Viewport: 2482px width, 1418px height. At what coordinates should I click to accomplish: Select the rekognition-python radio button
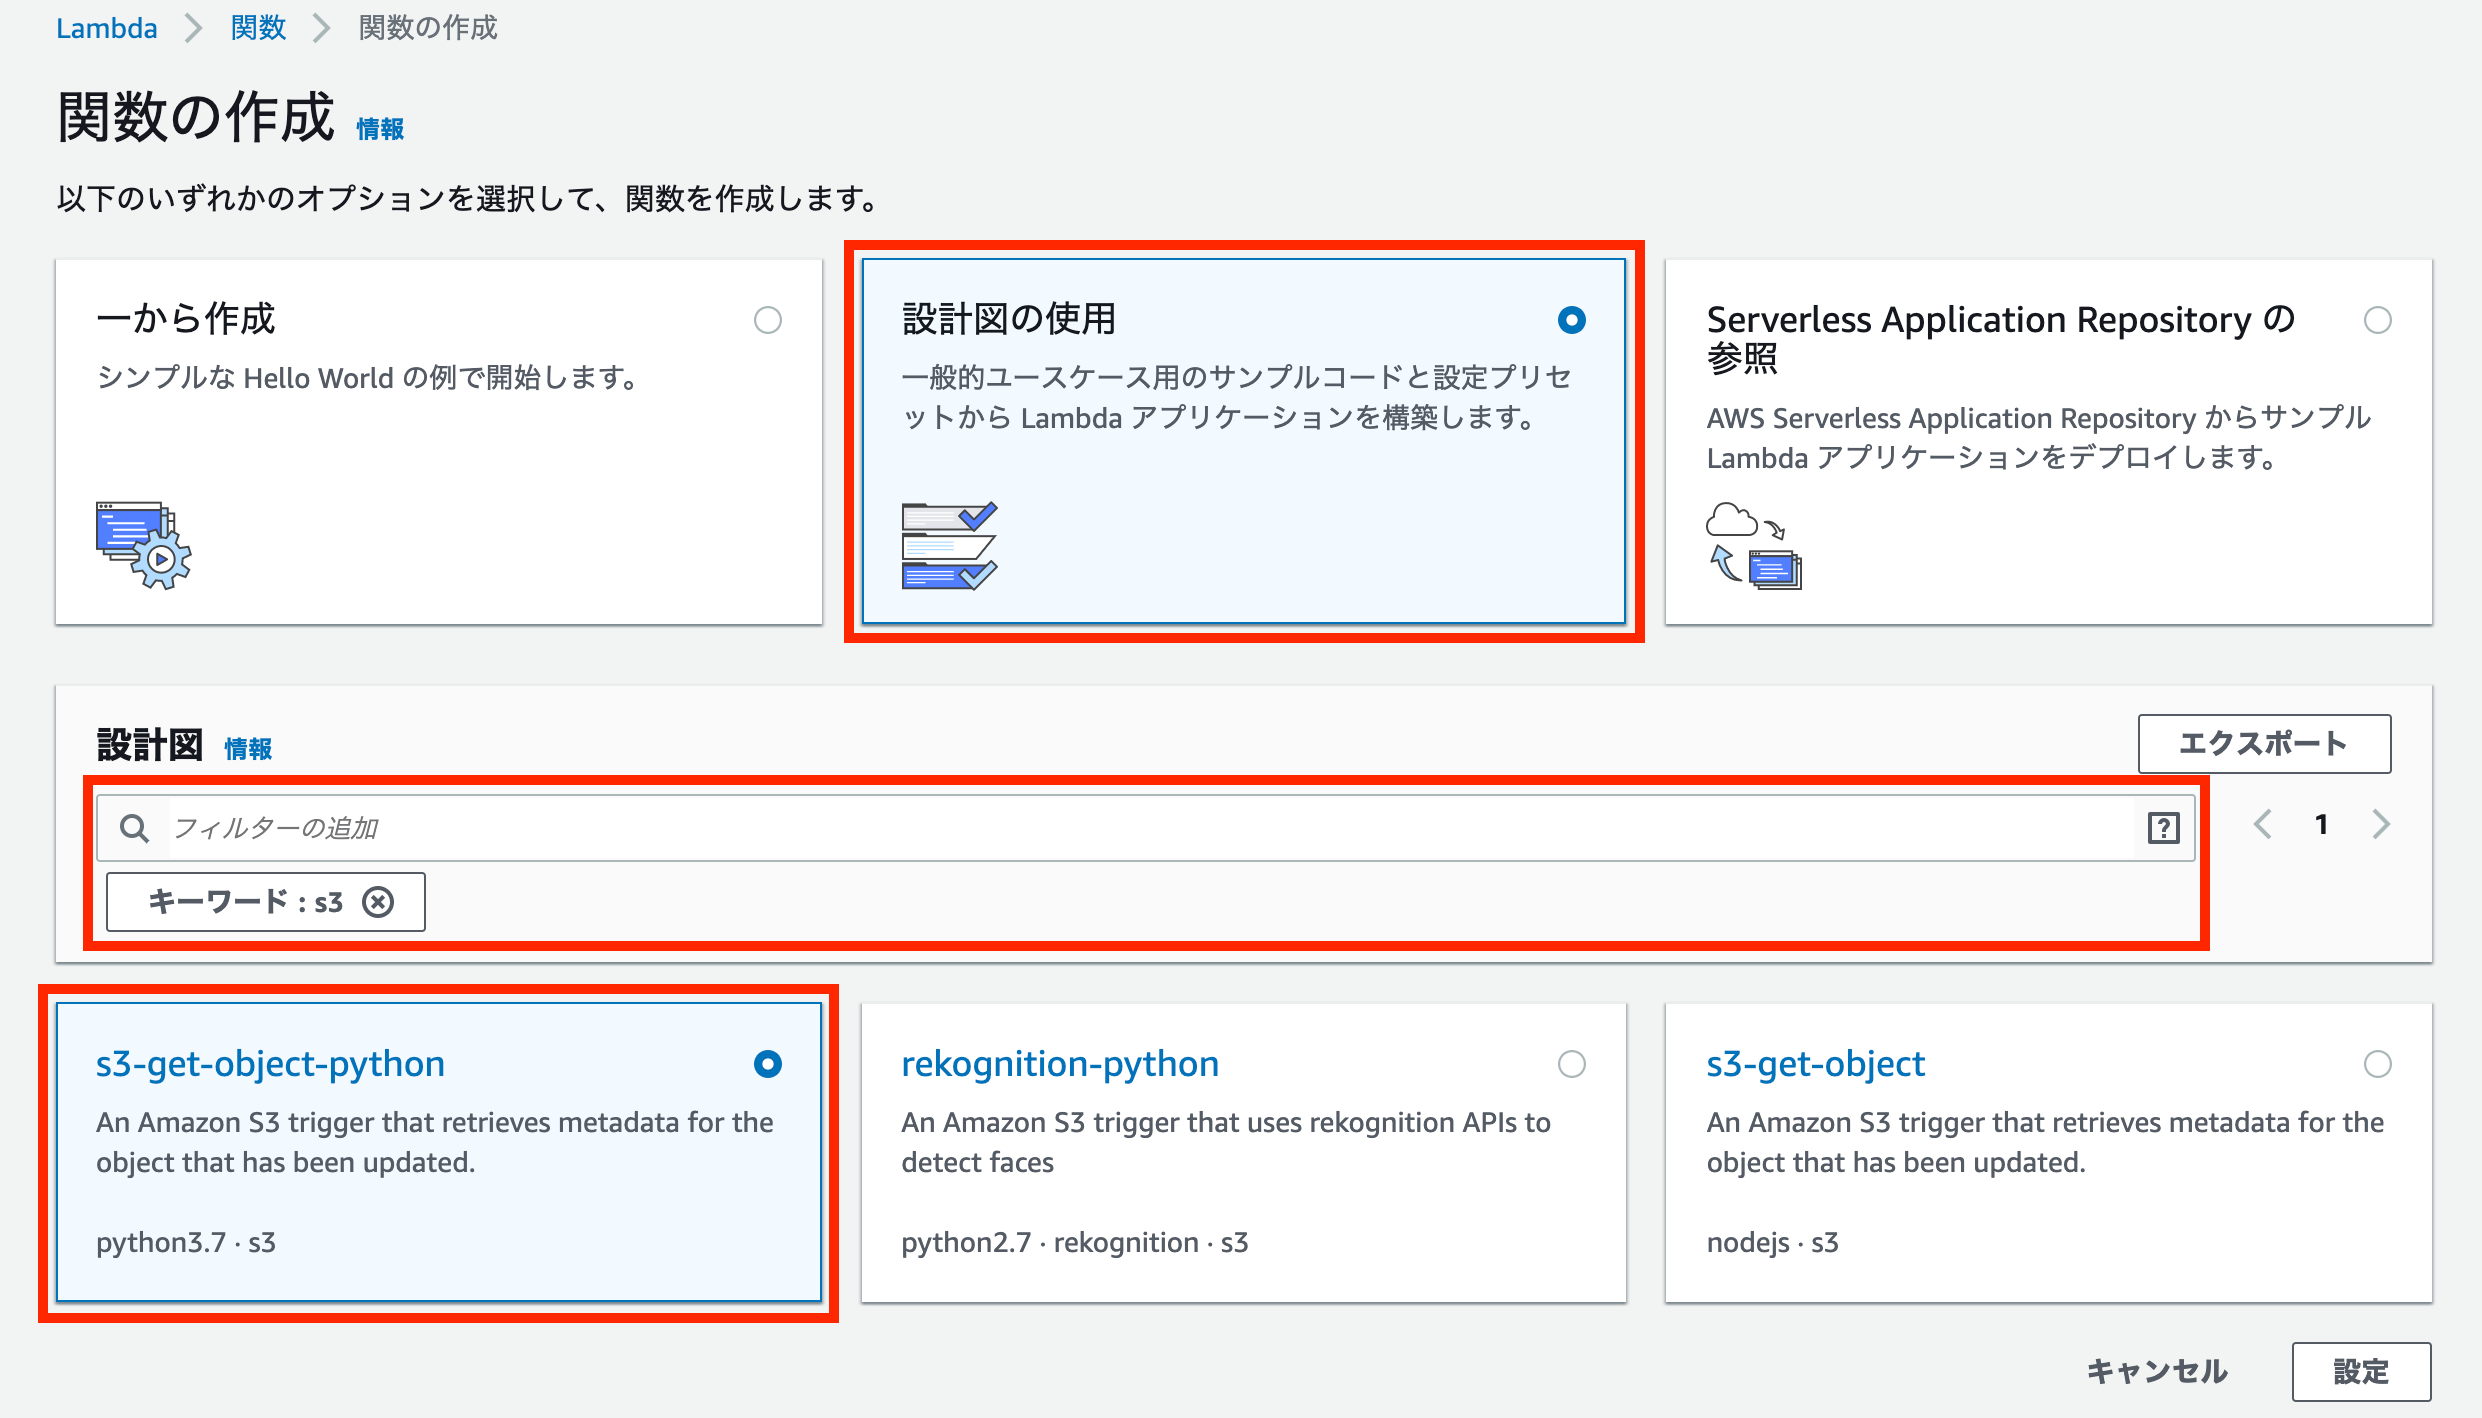coord(1571,1064)
